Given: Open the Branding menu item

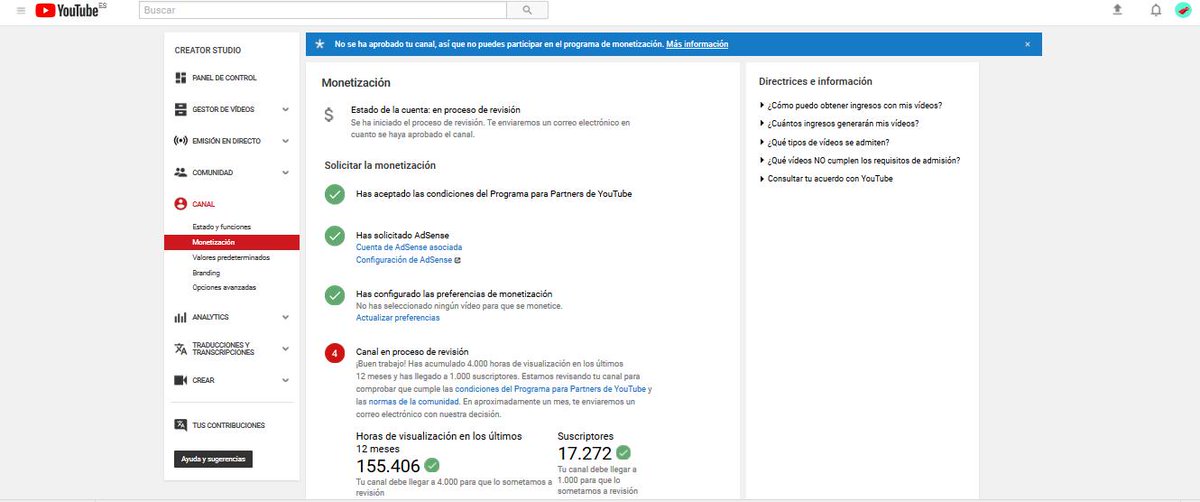Looking at the screenshot, I should point(206,272).
